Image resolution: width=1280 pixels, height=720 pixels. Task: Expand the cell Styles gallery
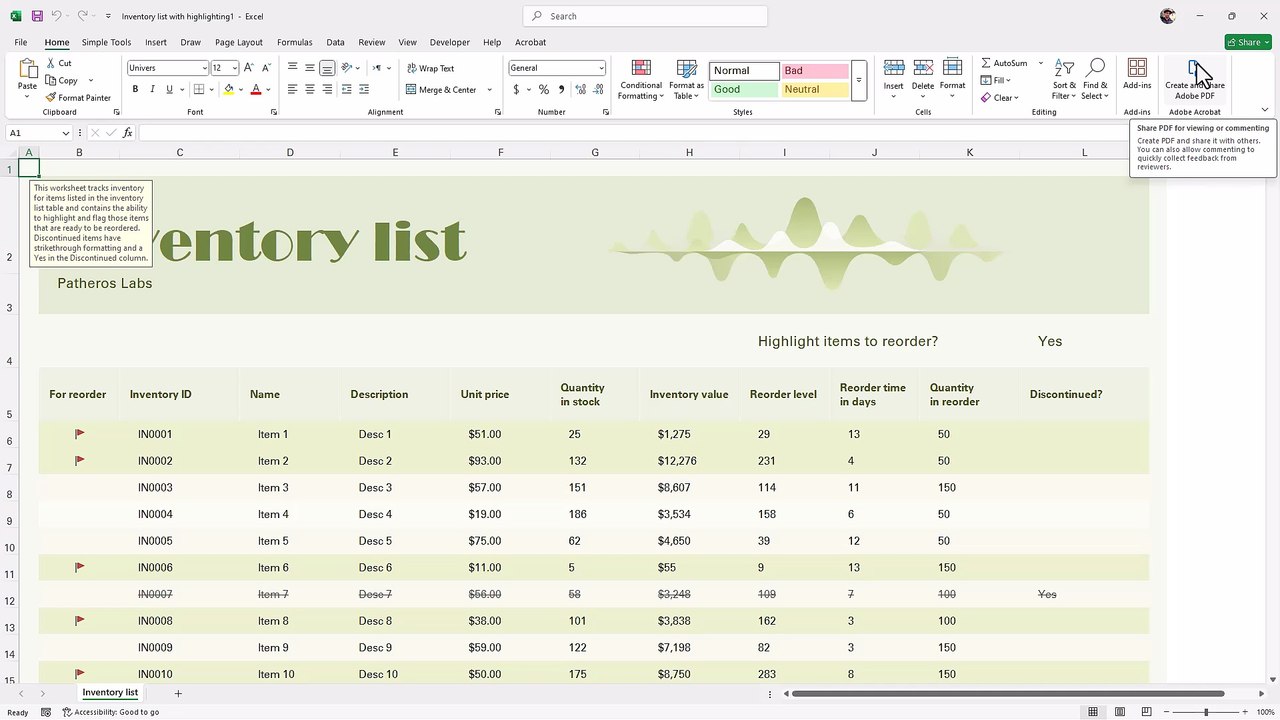click(x=858, y=80)
